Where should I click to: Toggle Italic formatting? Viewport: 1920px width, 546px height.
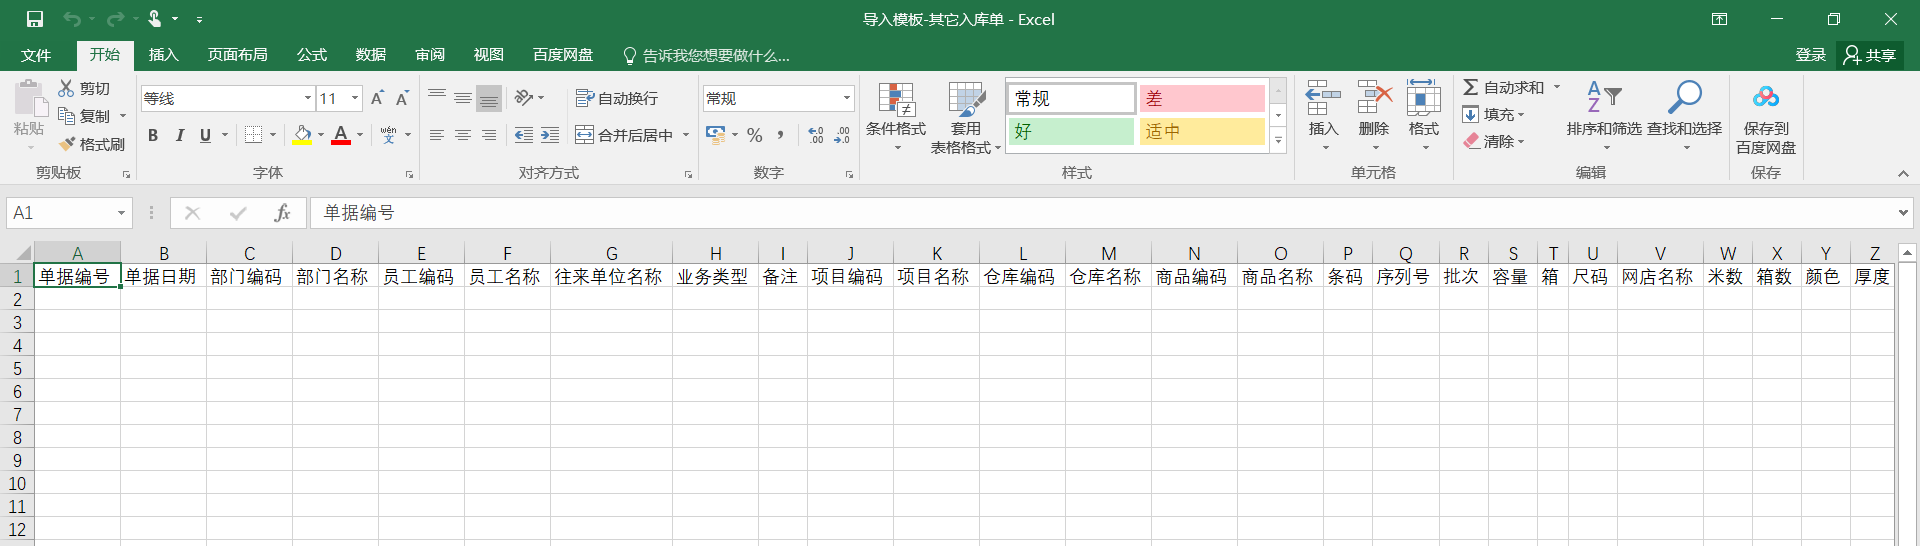coord(180,135)
